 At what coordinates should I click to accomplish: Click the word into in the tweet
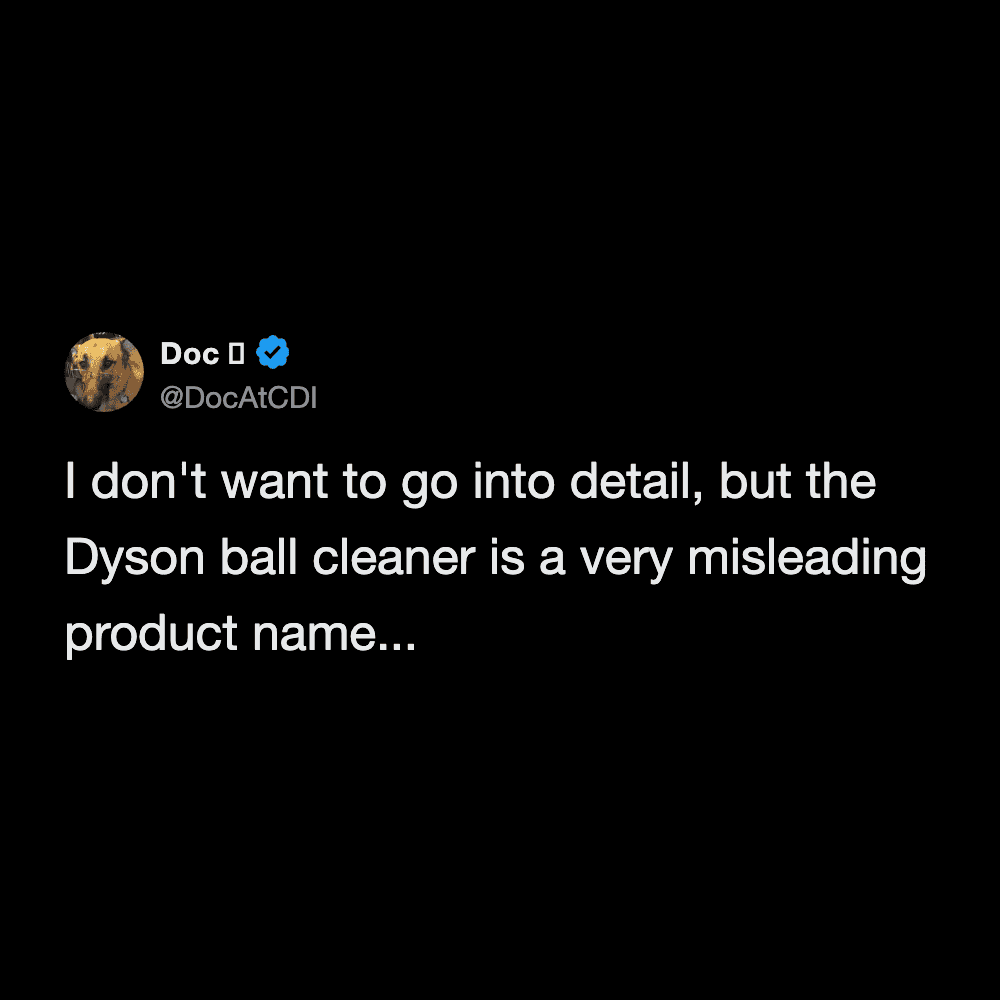(x=514, y=482)
